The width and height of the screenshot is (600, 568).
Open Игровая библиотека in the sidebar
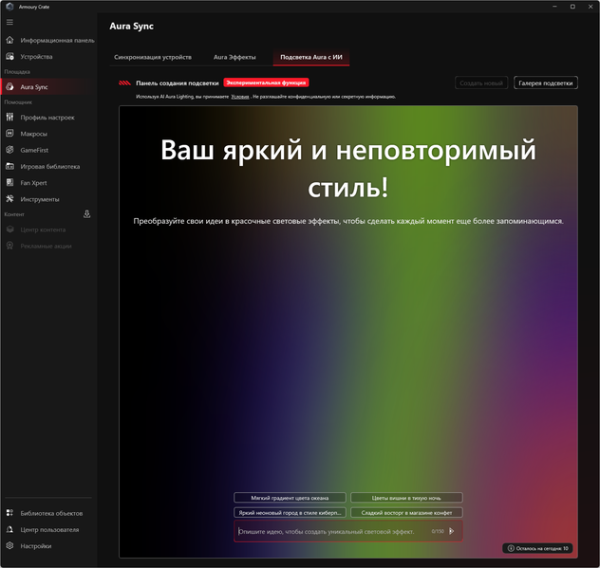click(48, 166)
